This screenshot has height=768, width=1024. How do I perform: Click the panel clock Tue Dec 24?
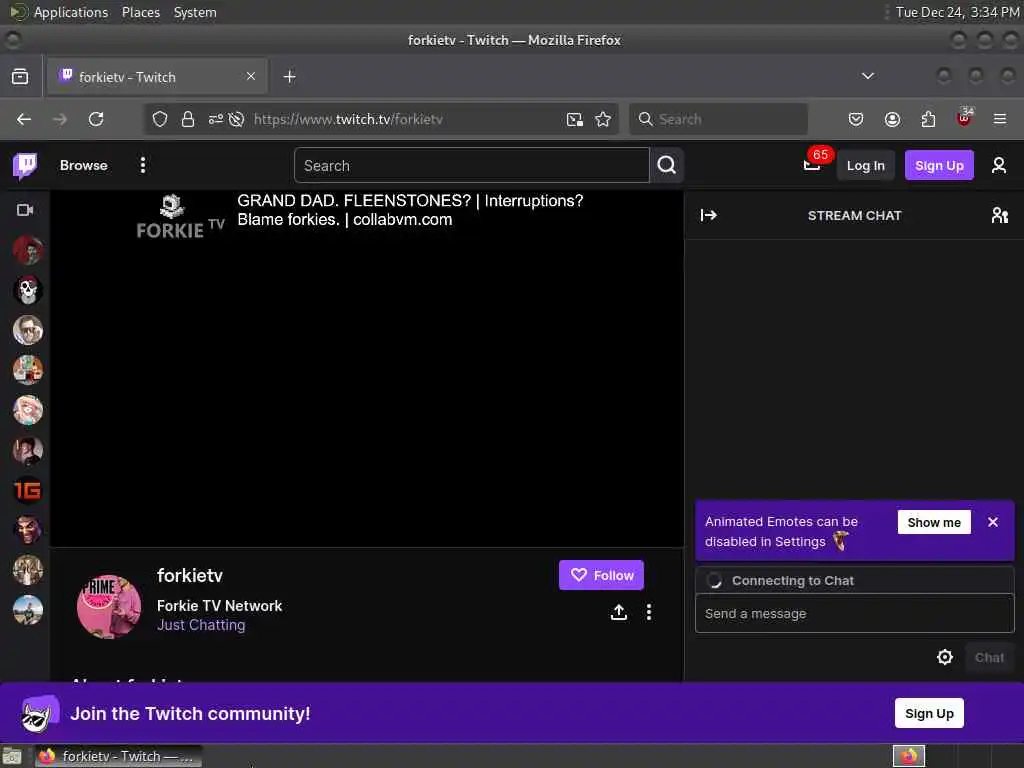pyautogui.click(x=957, y=12)
